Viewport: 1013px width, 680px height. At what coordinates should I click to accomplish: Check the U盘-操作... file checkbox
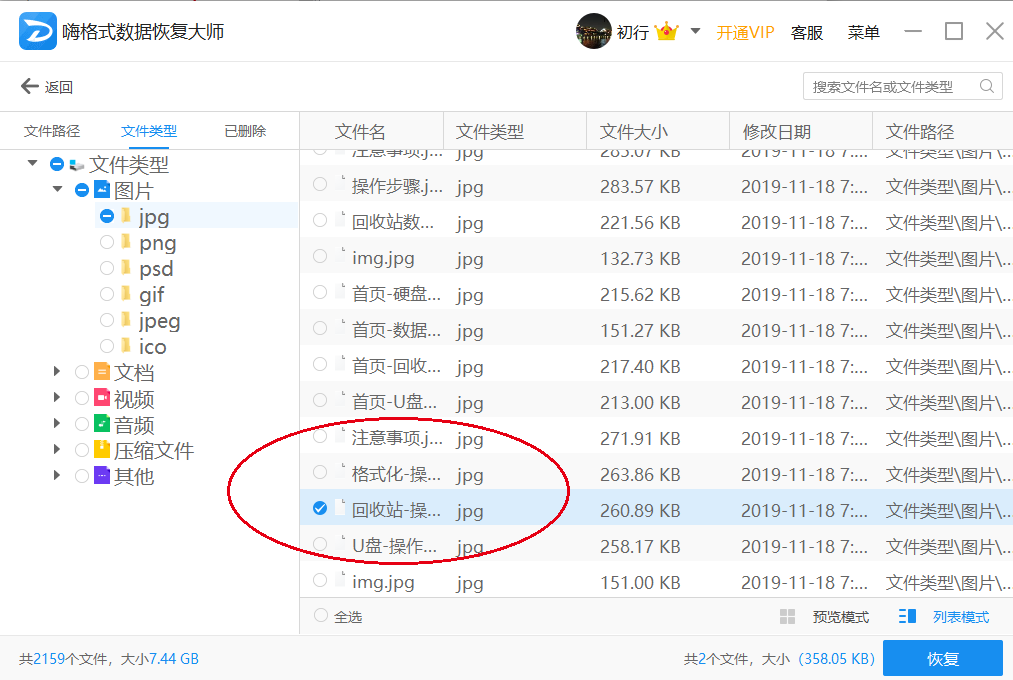click(320, 544)
